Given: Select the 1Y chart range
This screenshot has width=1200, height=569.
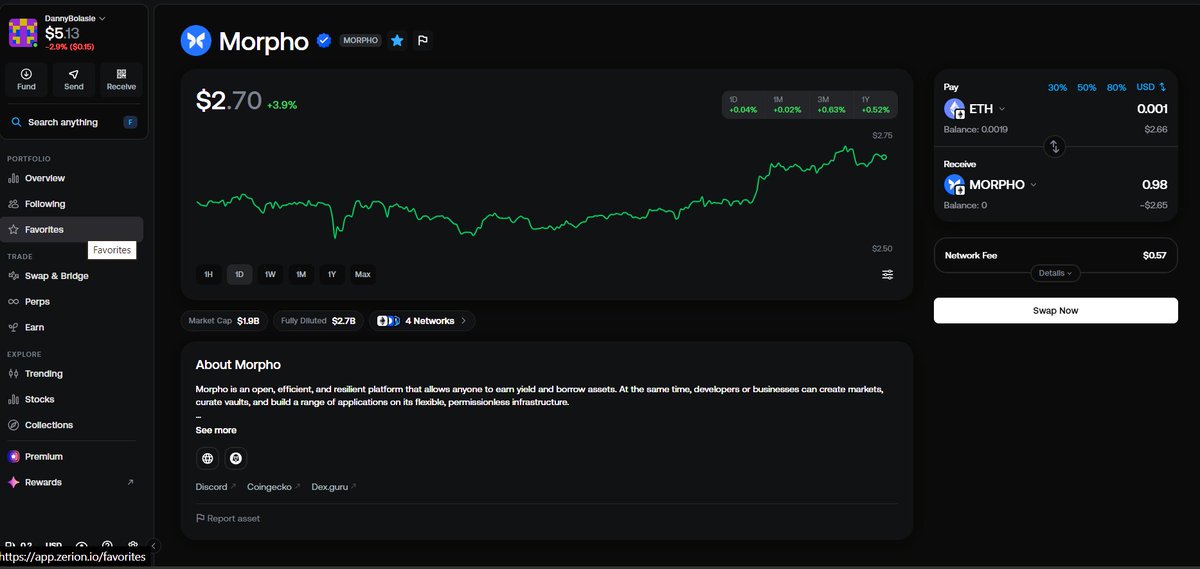Looking at the screenshot, I should (x=332, y=274).
